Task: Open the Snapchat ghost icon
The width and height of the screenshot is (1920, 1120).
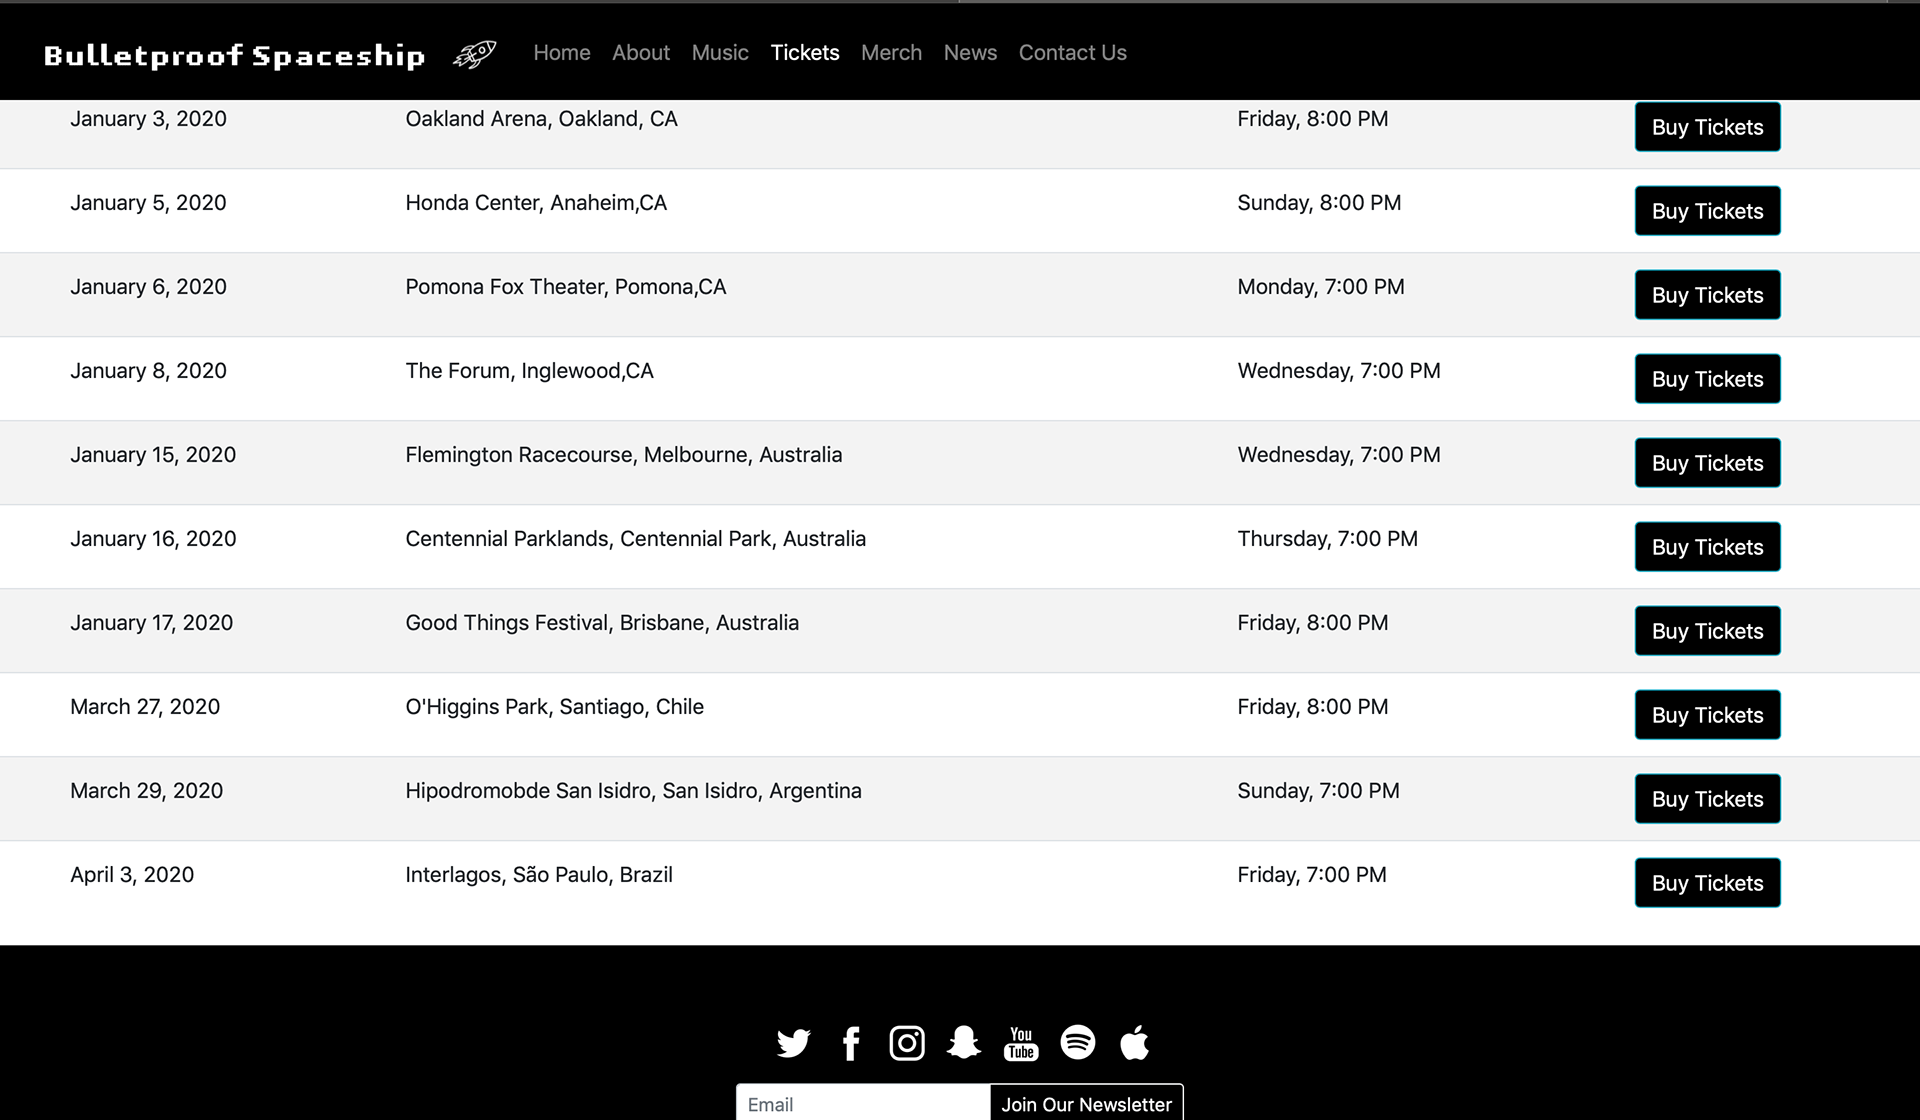Action: (x=964, y=1042)
